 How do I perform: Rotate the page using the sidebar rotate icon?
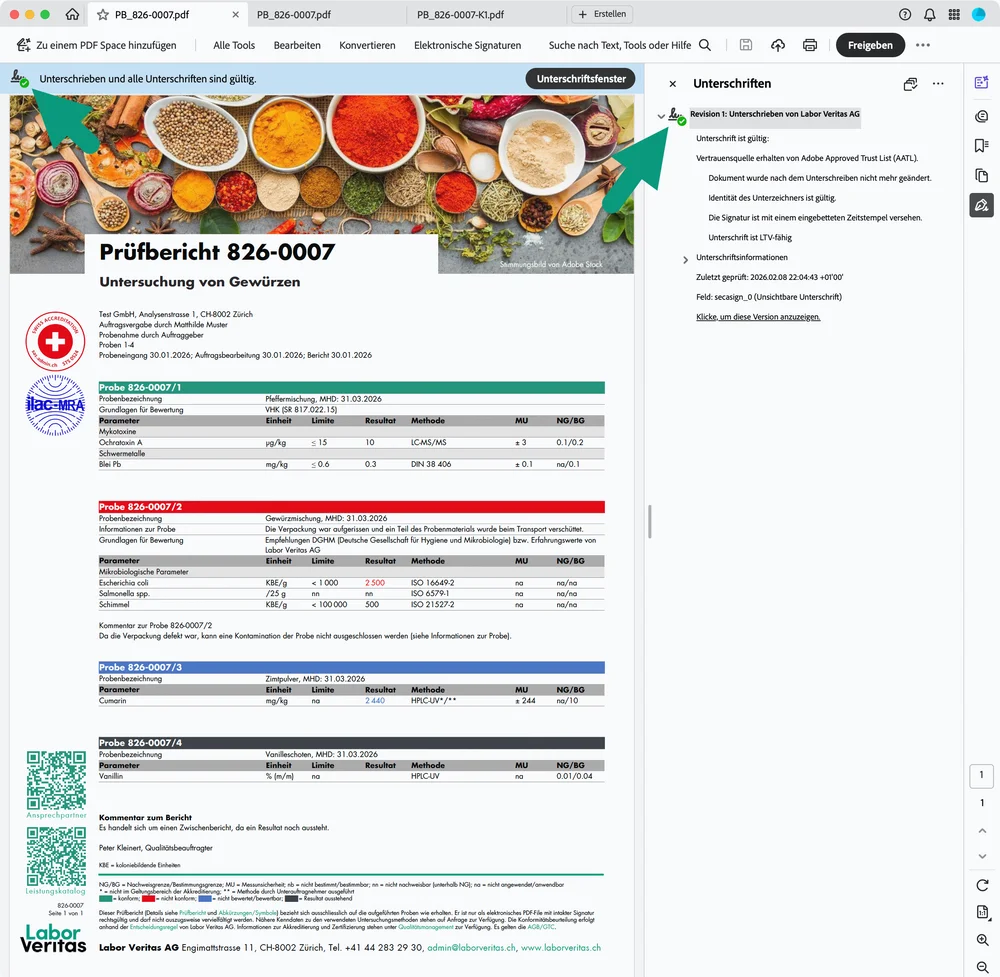click(982, 885)
